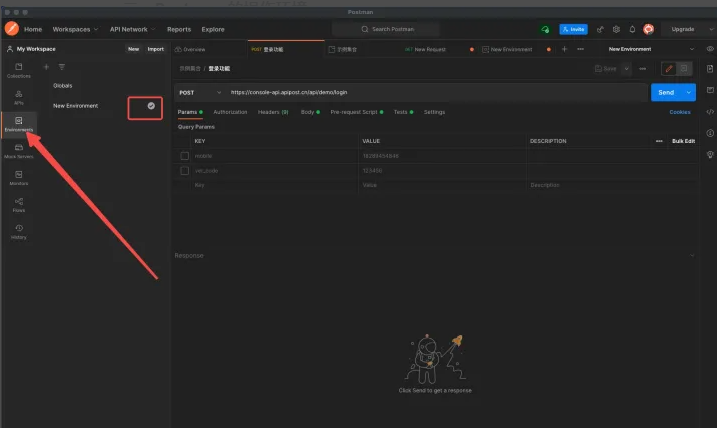Click the Postman logo icon
Viewport: 717px width, 428px height.
(12, 29)
